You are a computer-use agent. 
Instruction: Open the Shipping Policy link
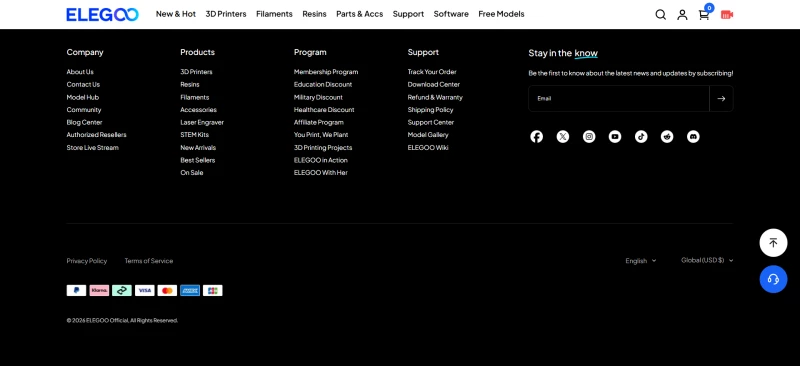(x=431, y=110)
